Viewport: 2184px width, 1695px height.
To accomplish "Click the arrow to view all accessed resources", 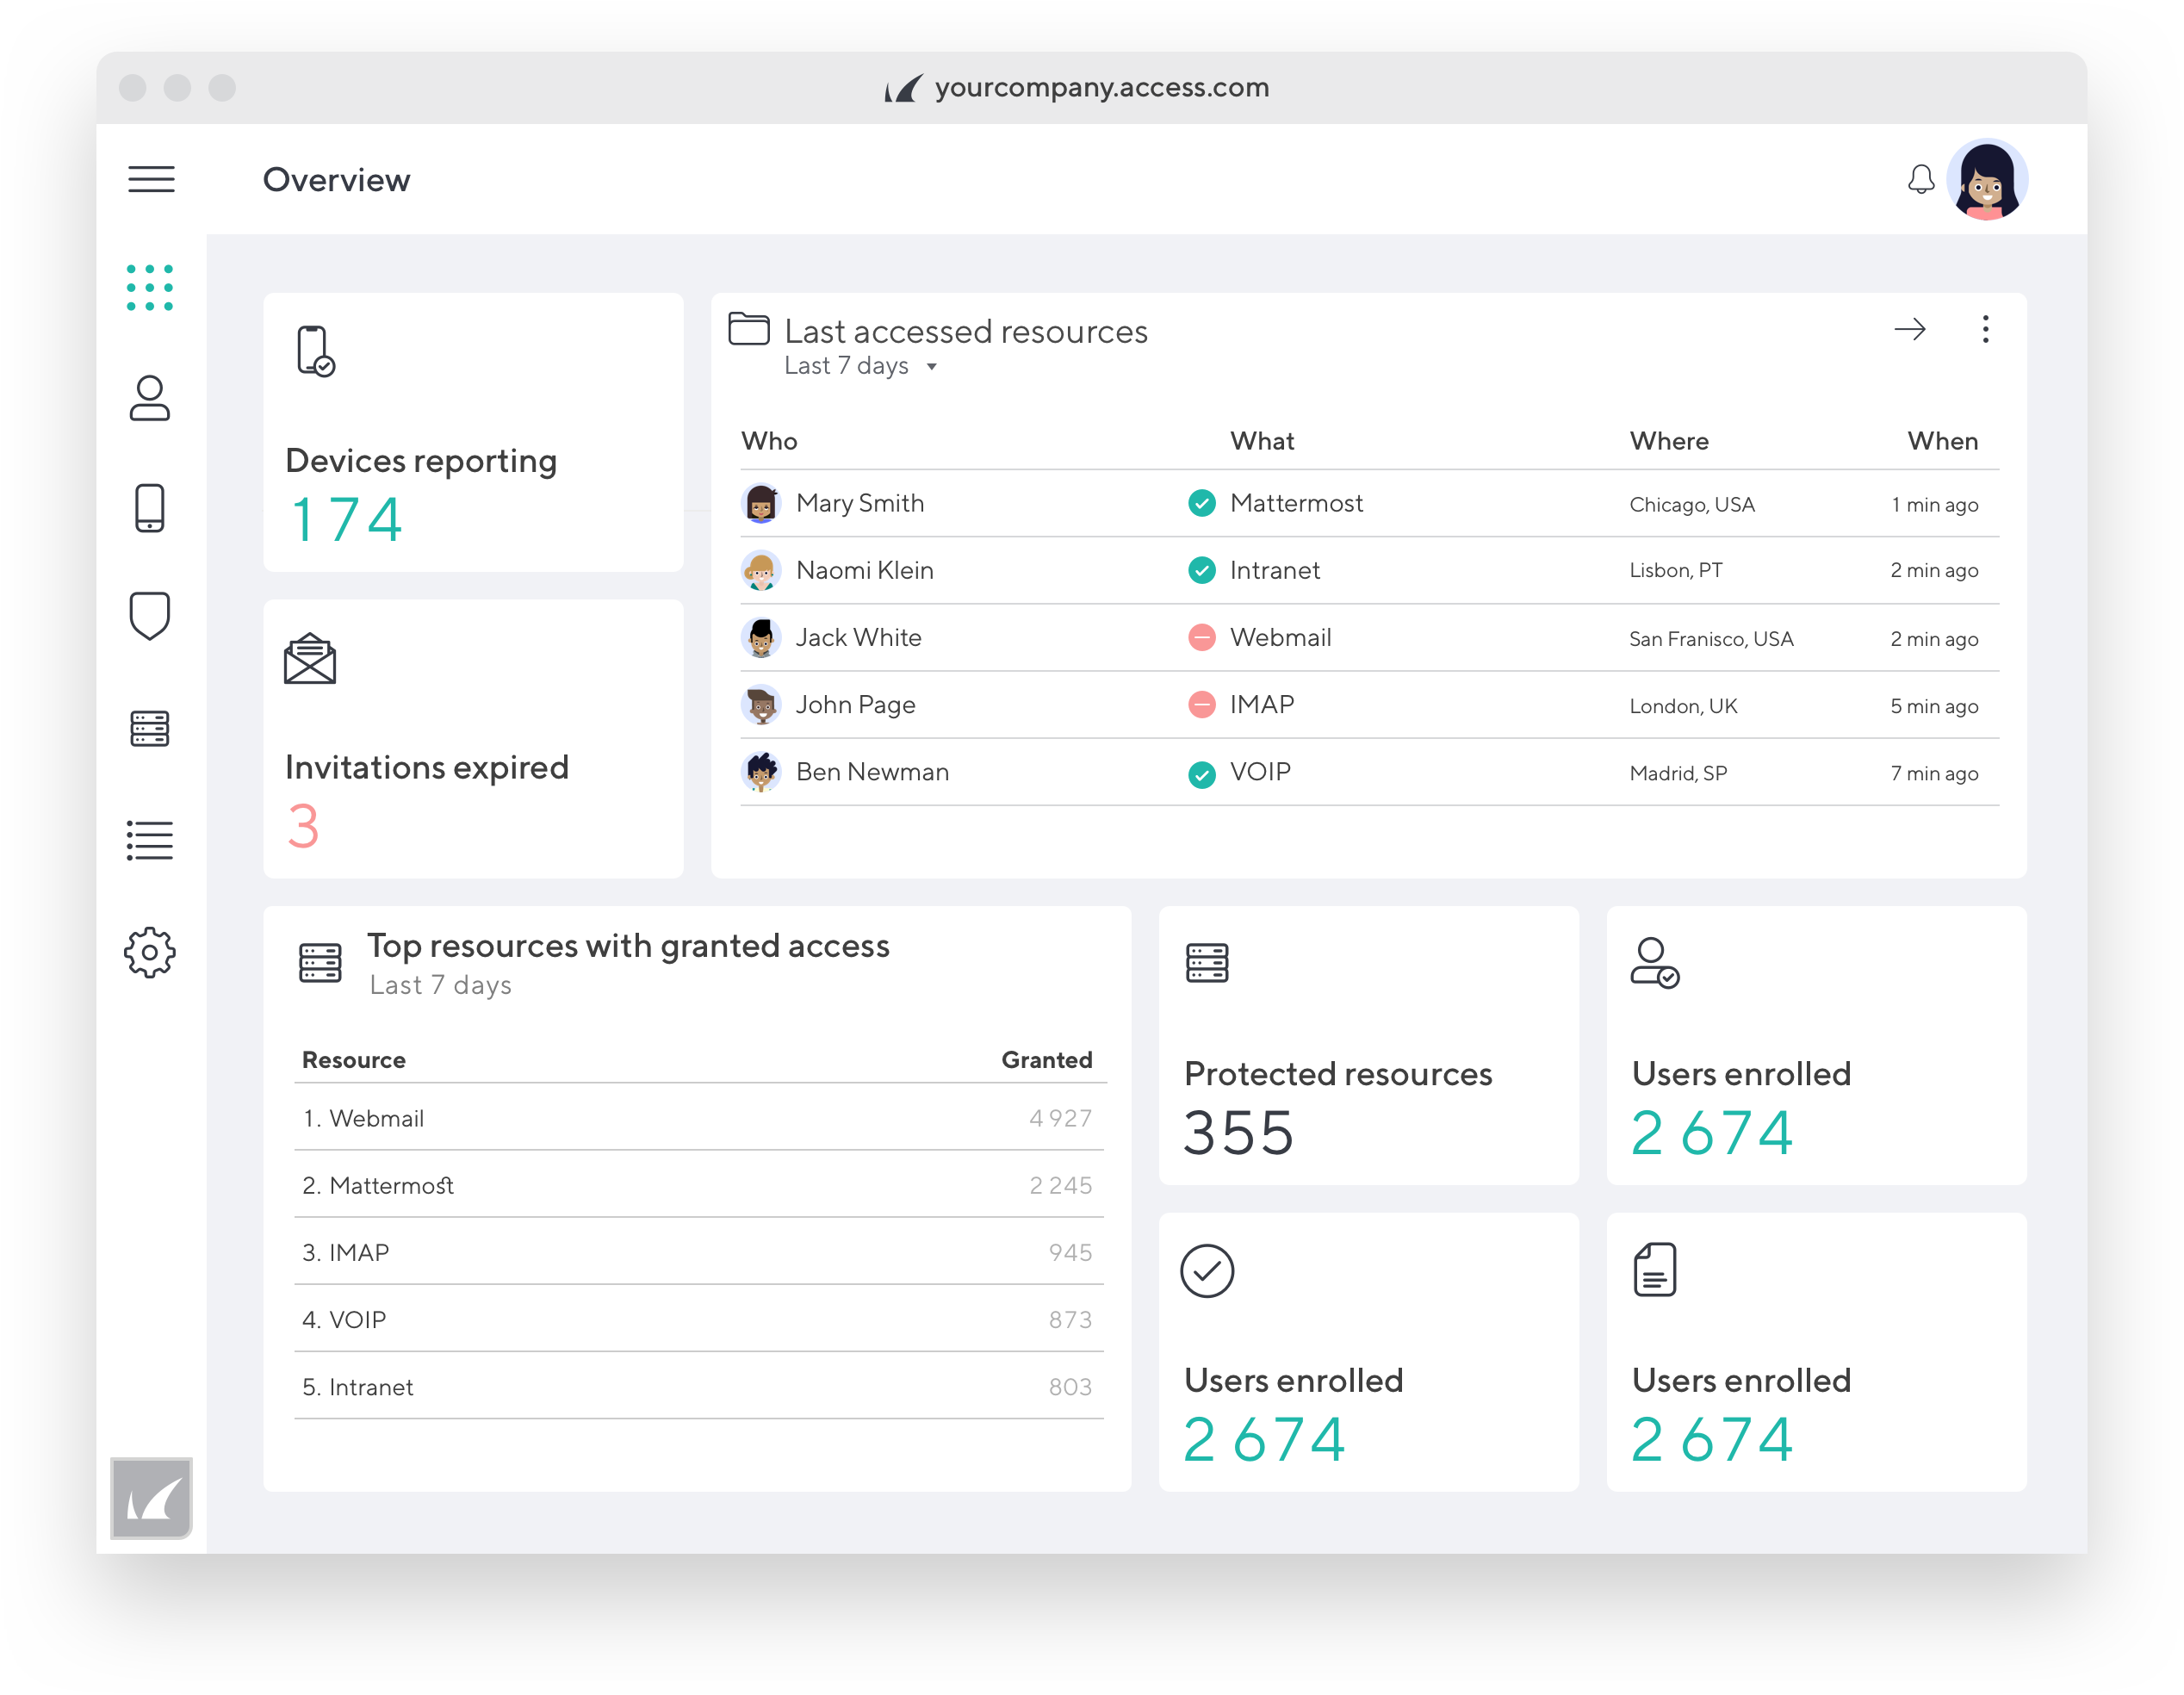I will point(1909,329).
